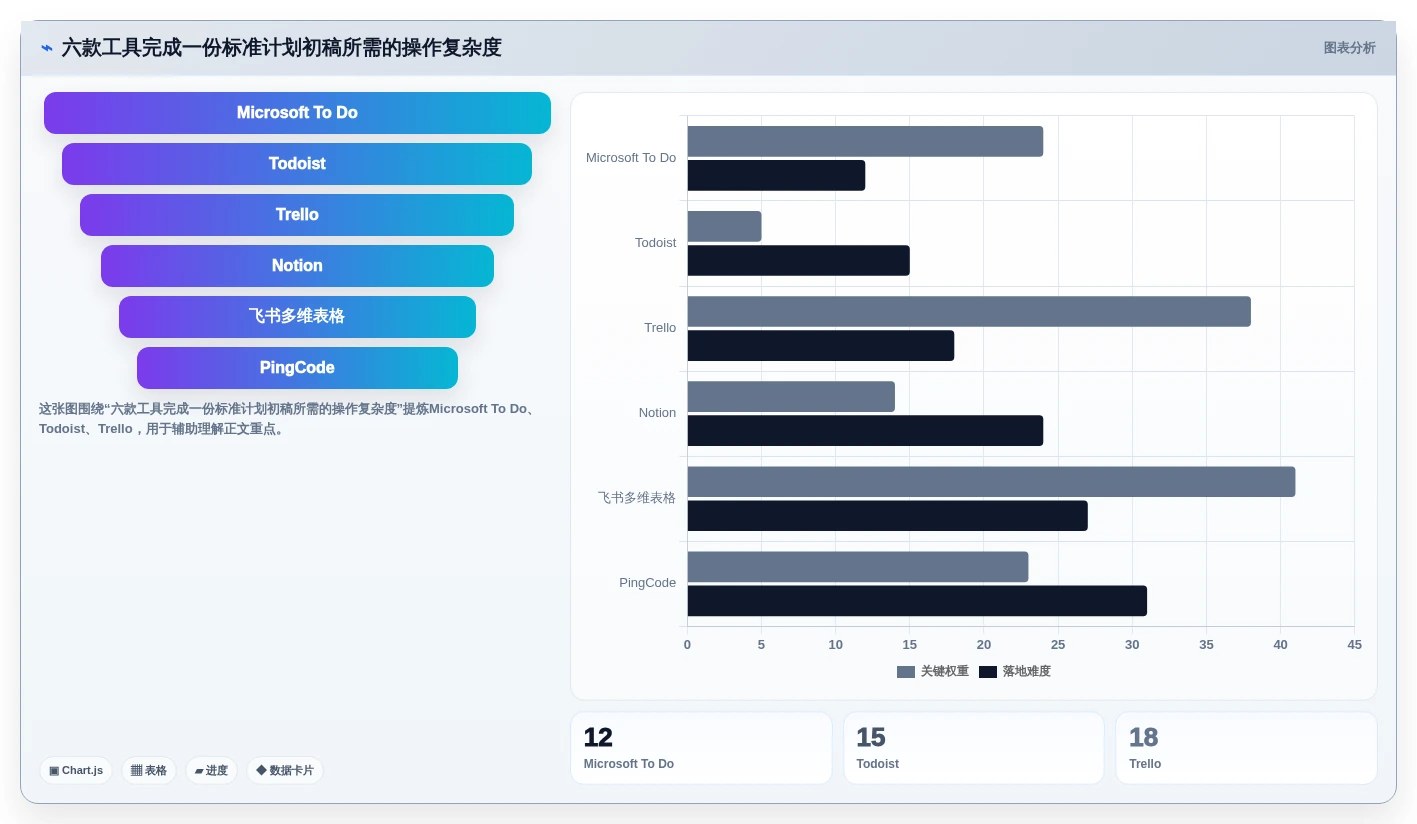Select the PingCode funnel bar

(297, 368)
